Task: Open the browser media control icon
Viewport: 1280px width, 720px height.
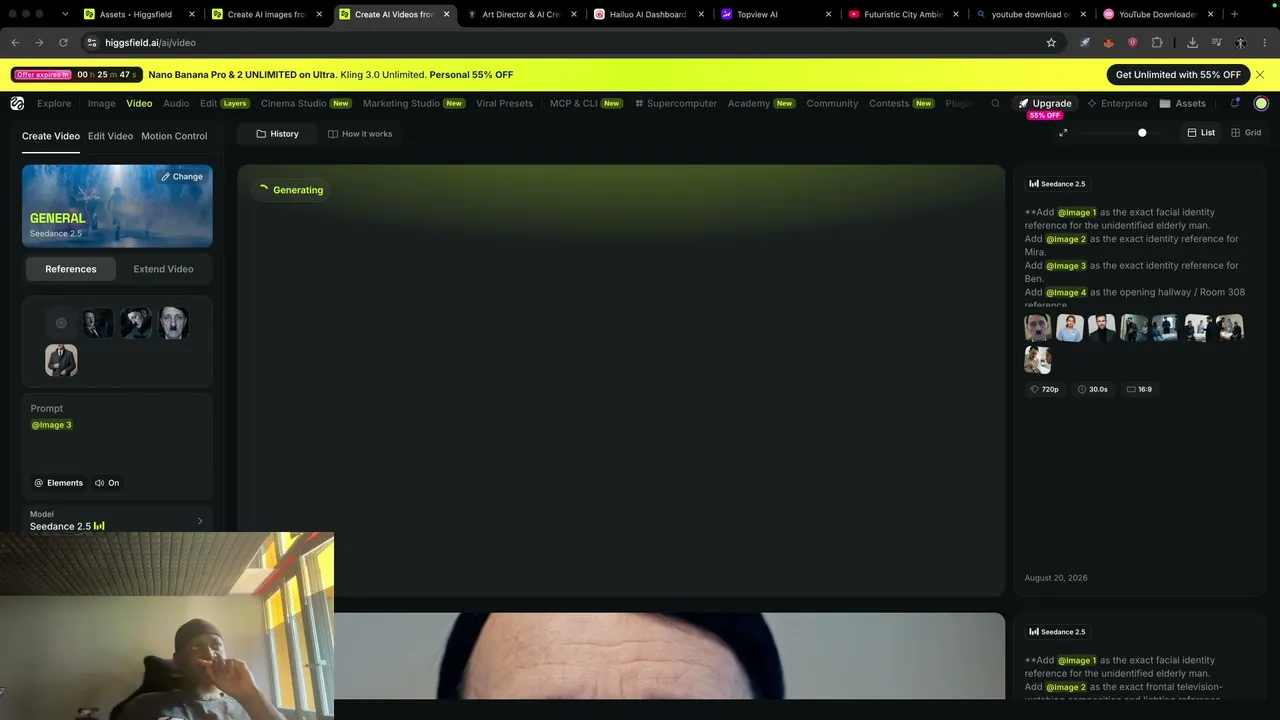Action: tap(1216, 43)
